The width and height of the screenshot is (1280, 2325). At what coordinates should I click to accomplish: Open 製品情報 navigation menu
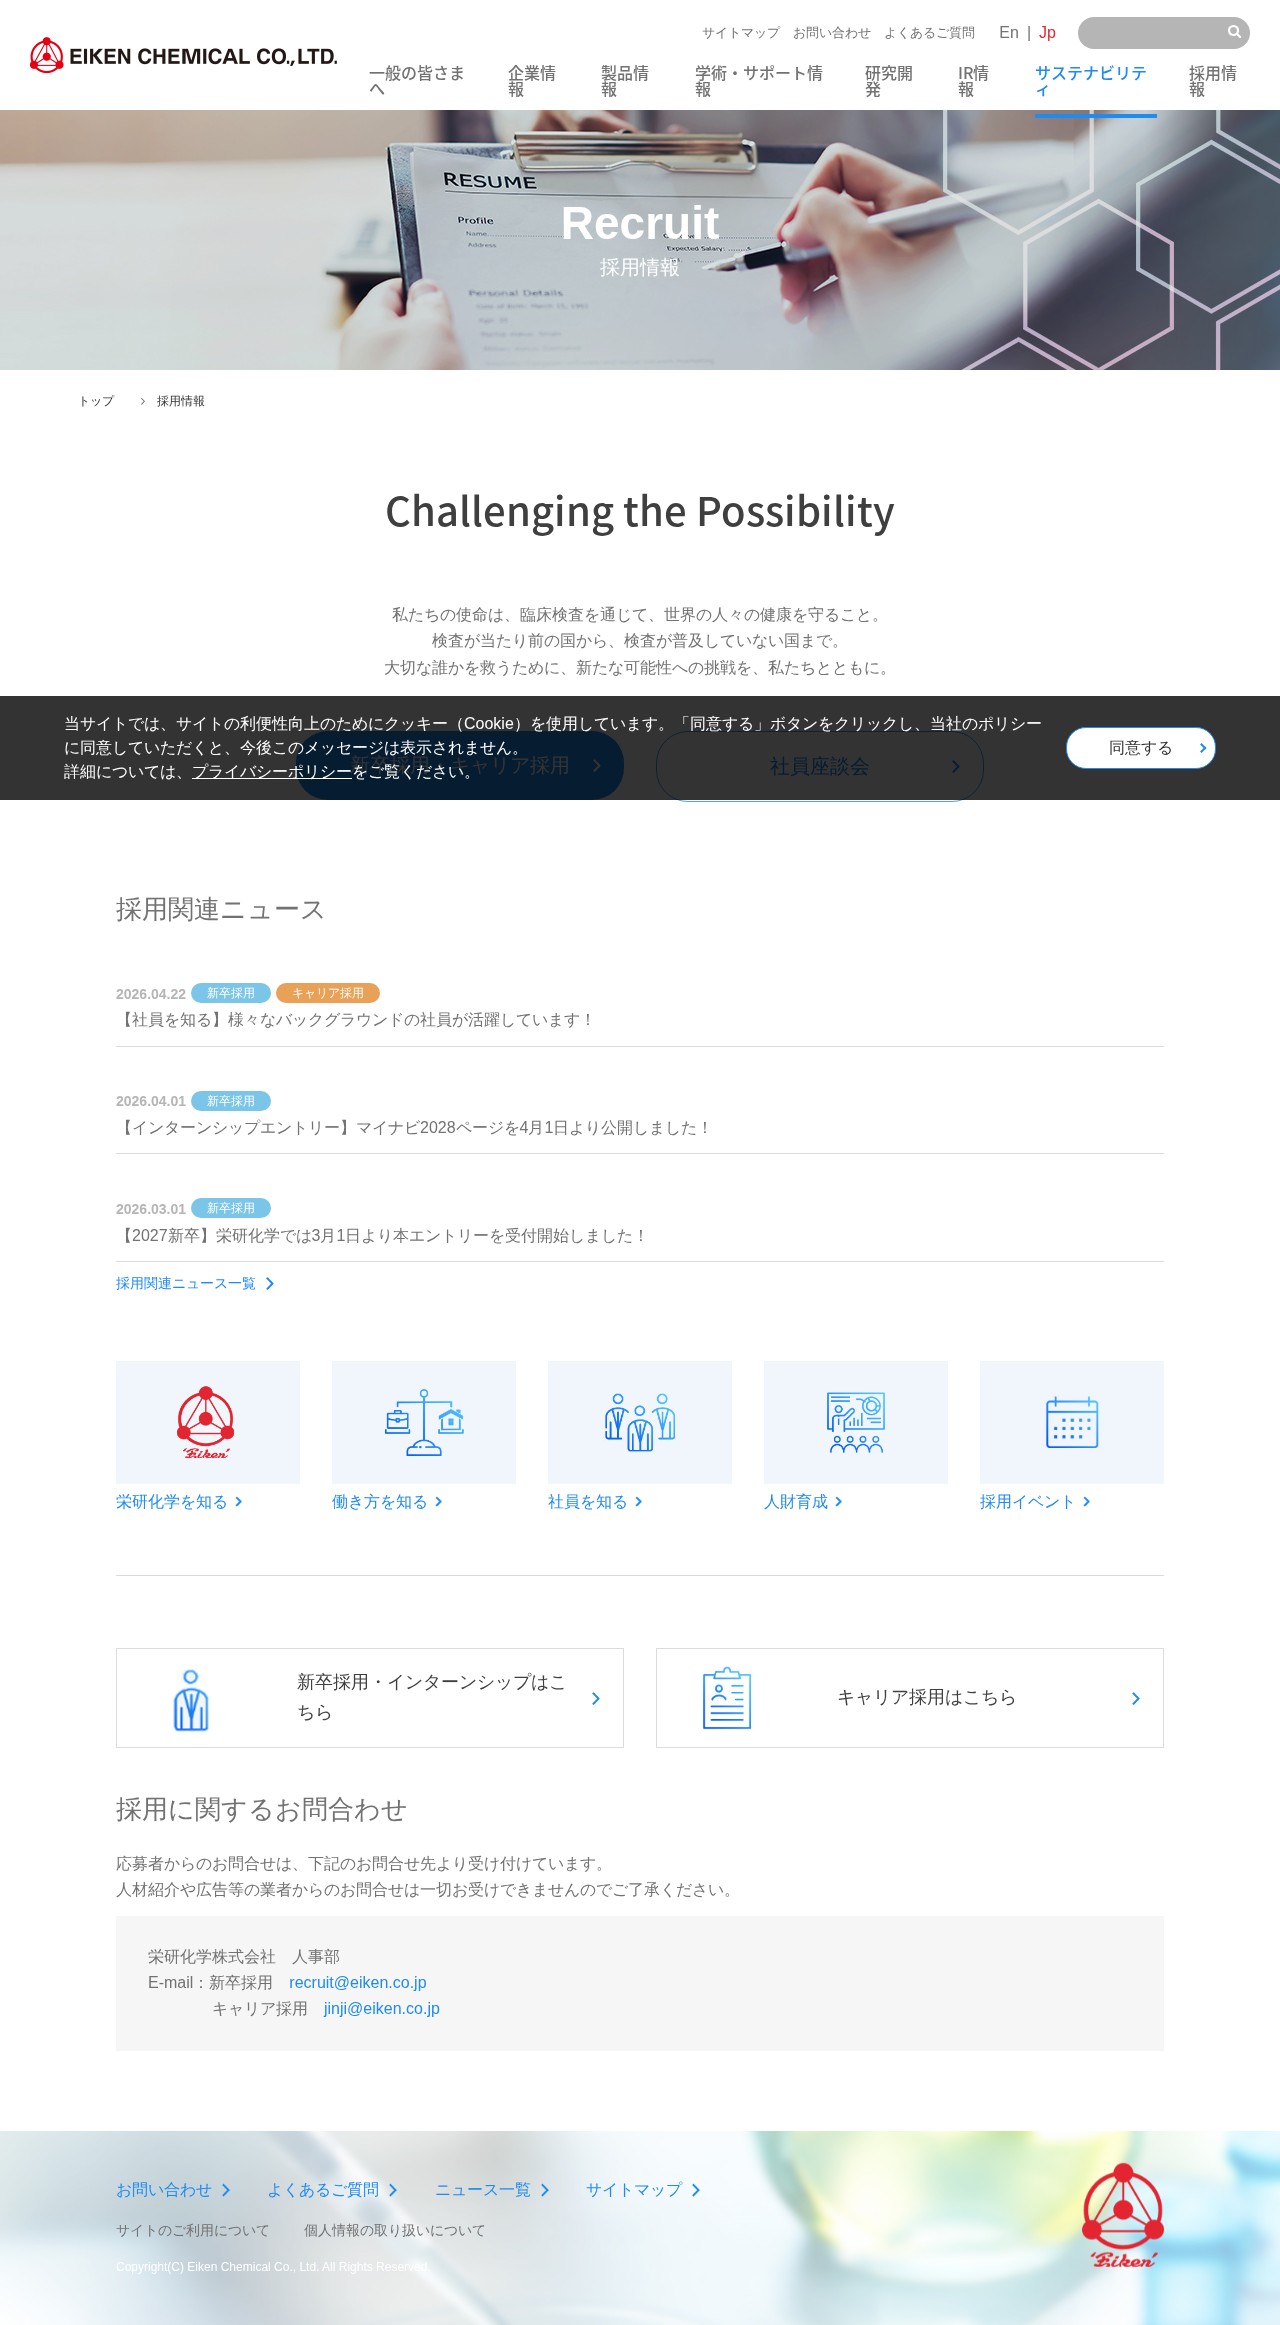point(625,81)
